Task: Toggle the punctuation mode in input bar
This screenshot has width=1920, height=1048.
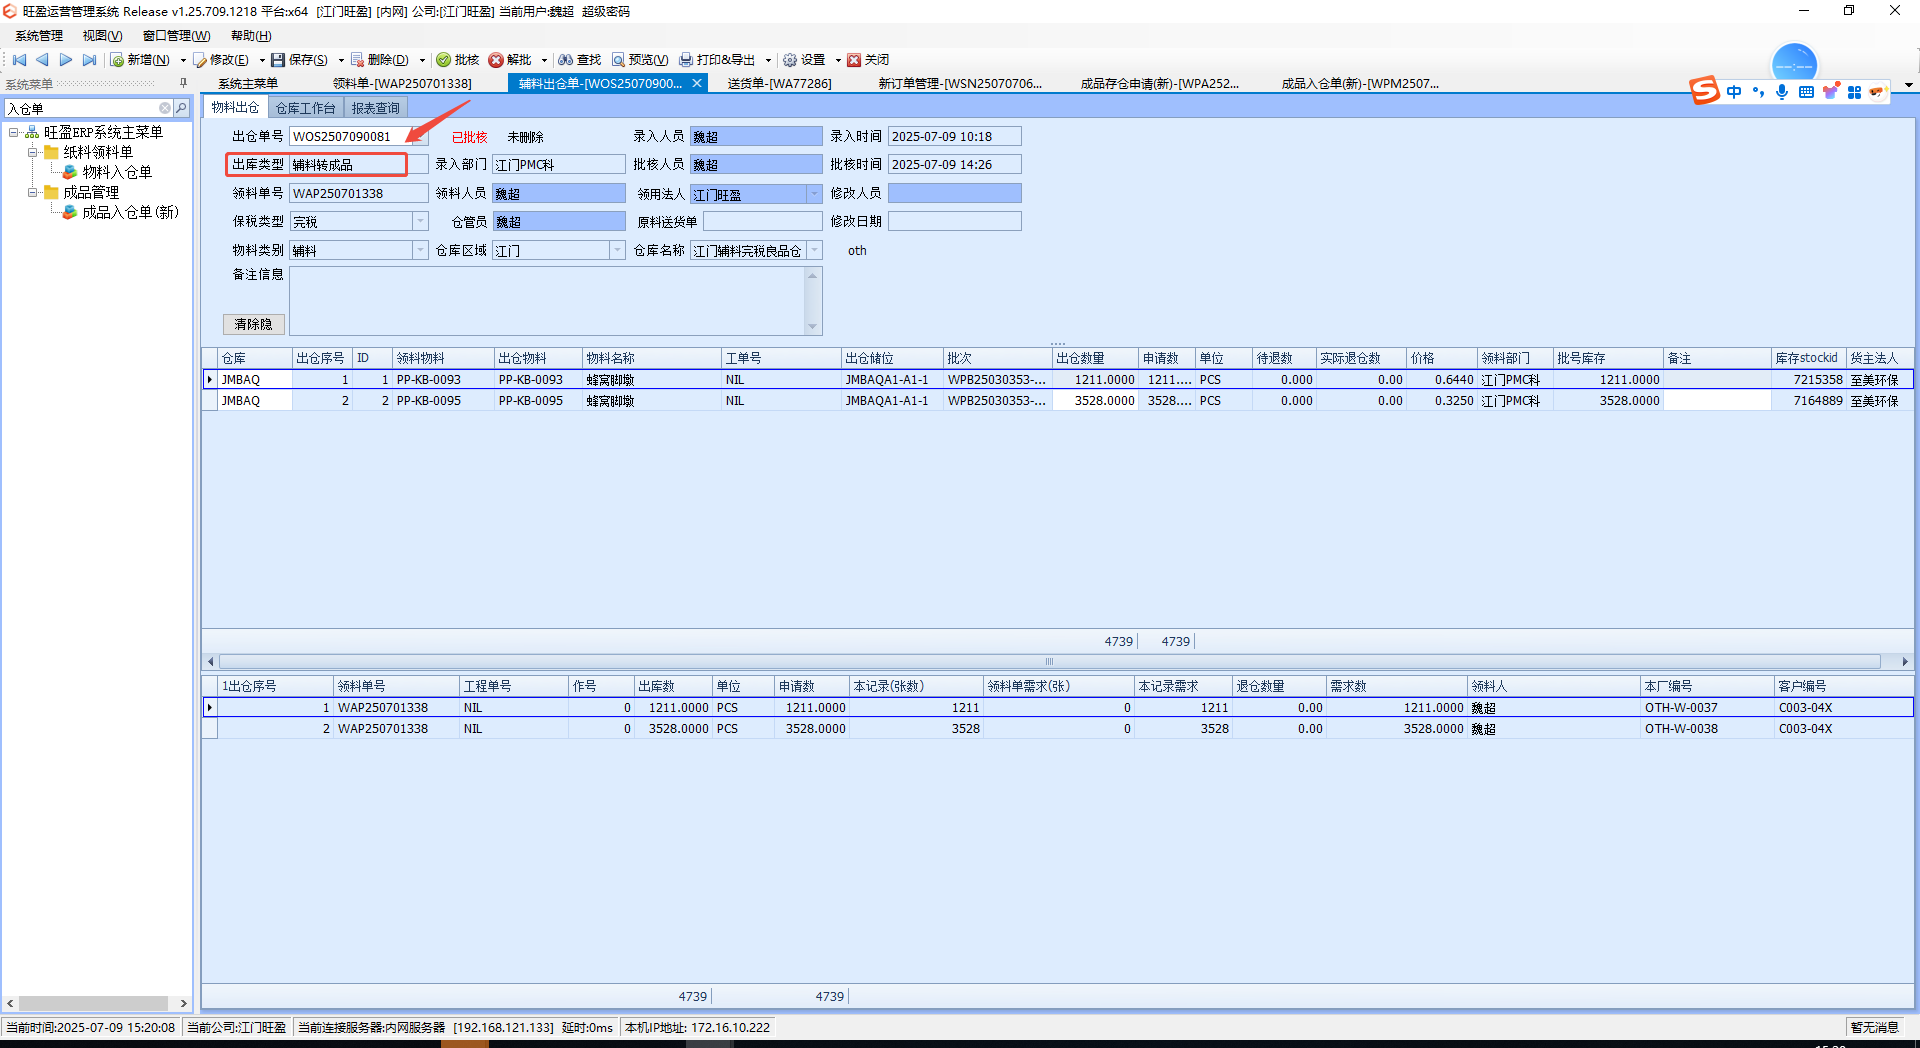Action: pos(1758,92)
